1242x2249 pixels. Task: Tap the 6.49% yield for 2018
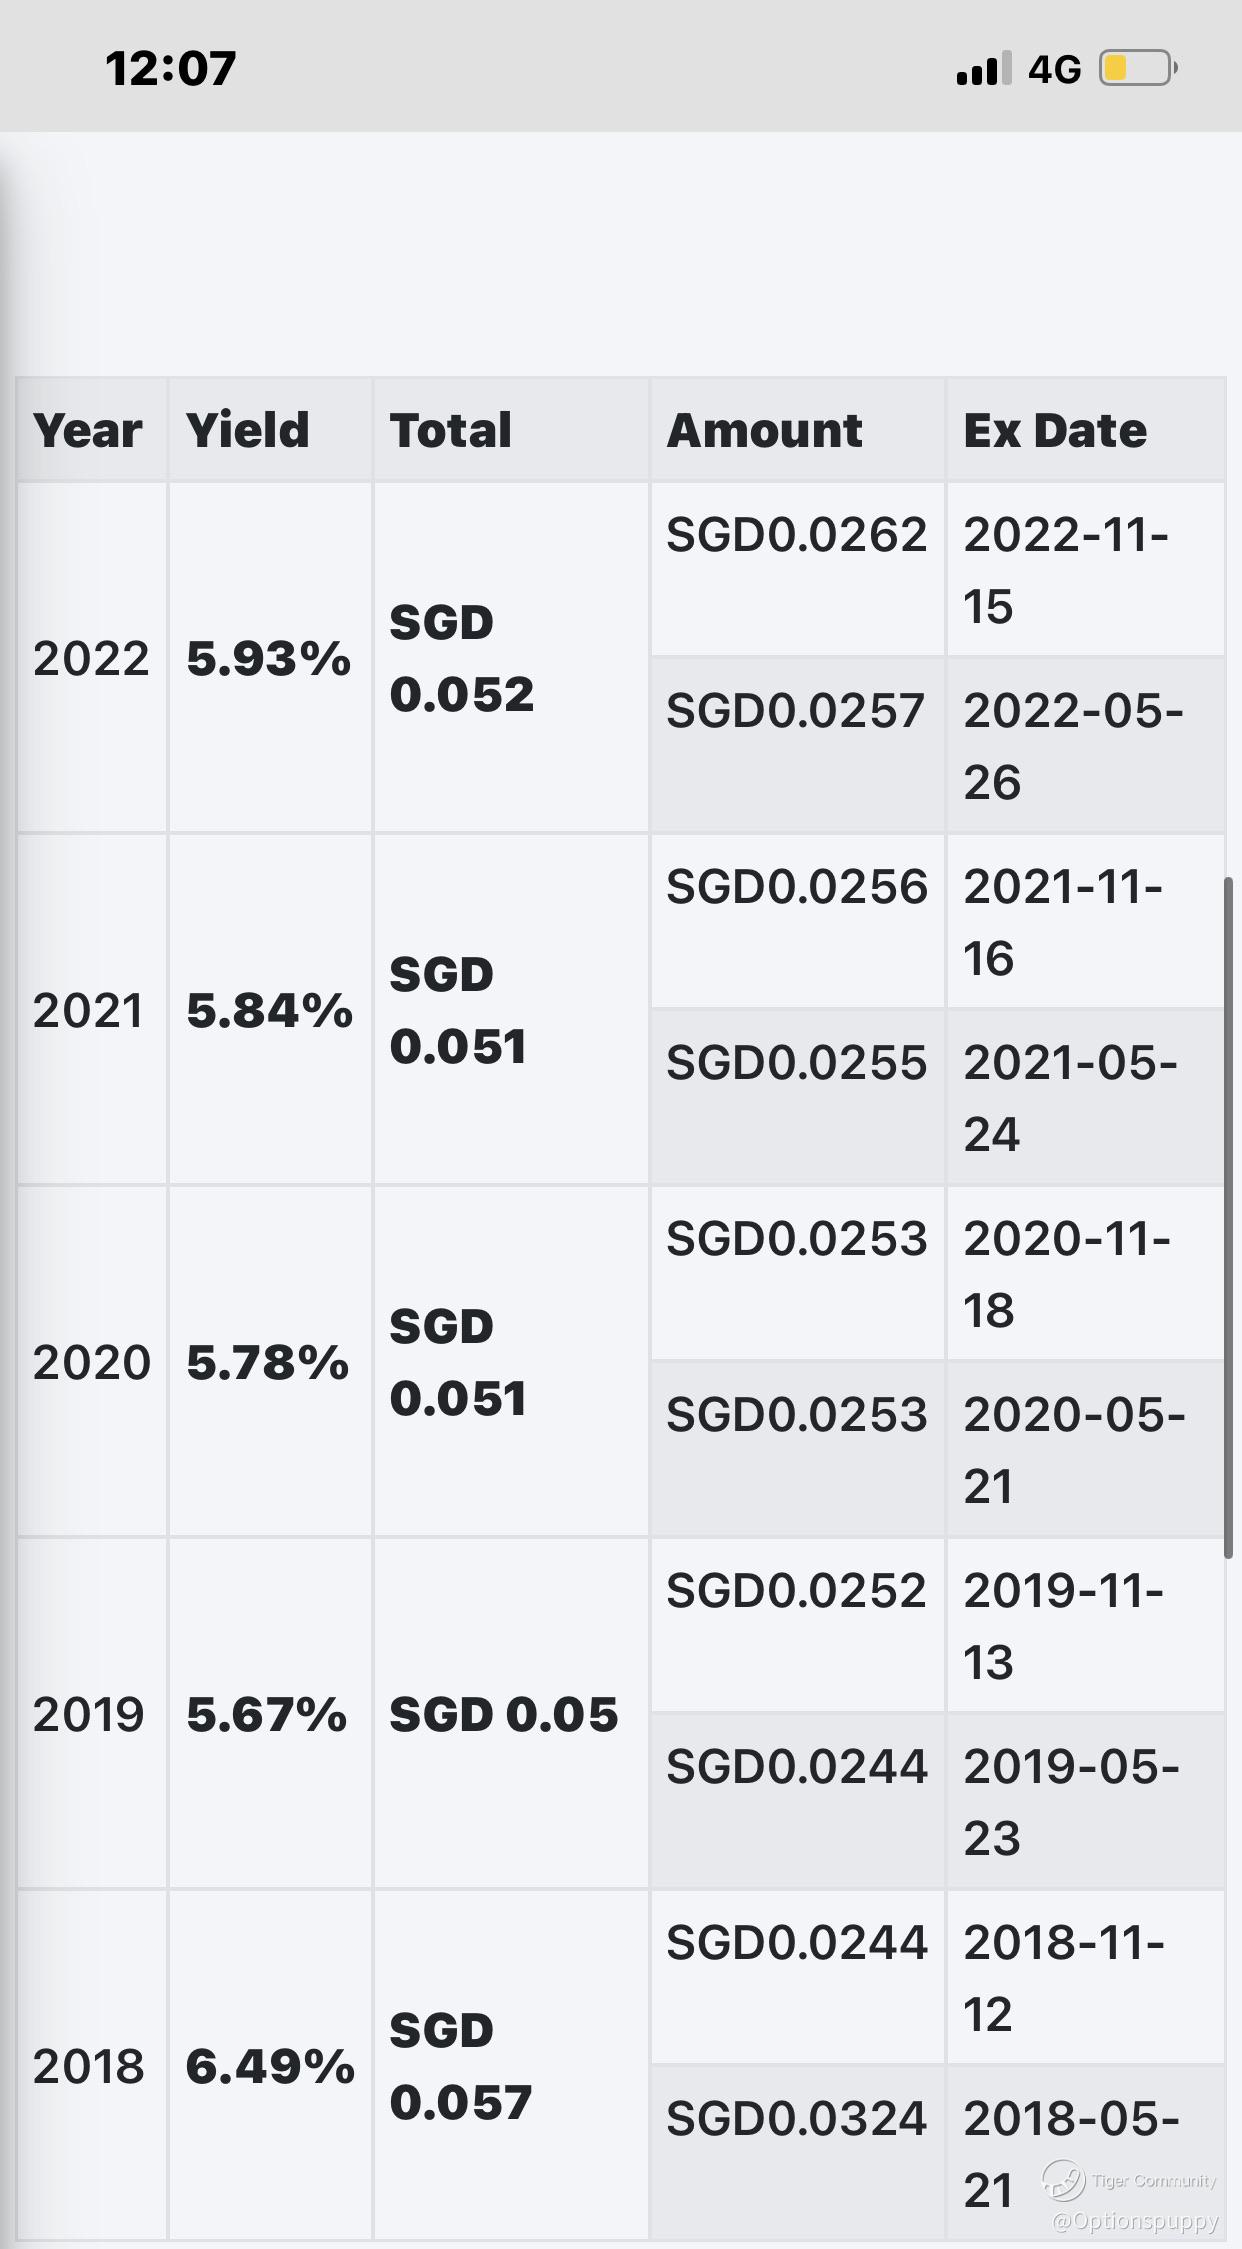pos(270,2067)
